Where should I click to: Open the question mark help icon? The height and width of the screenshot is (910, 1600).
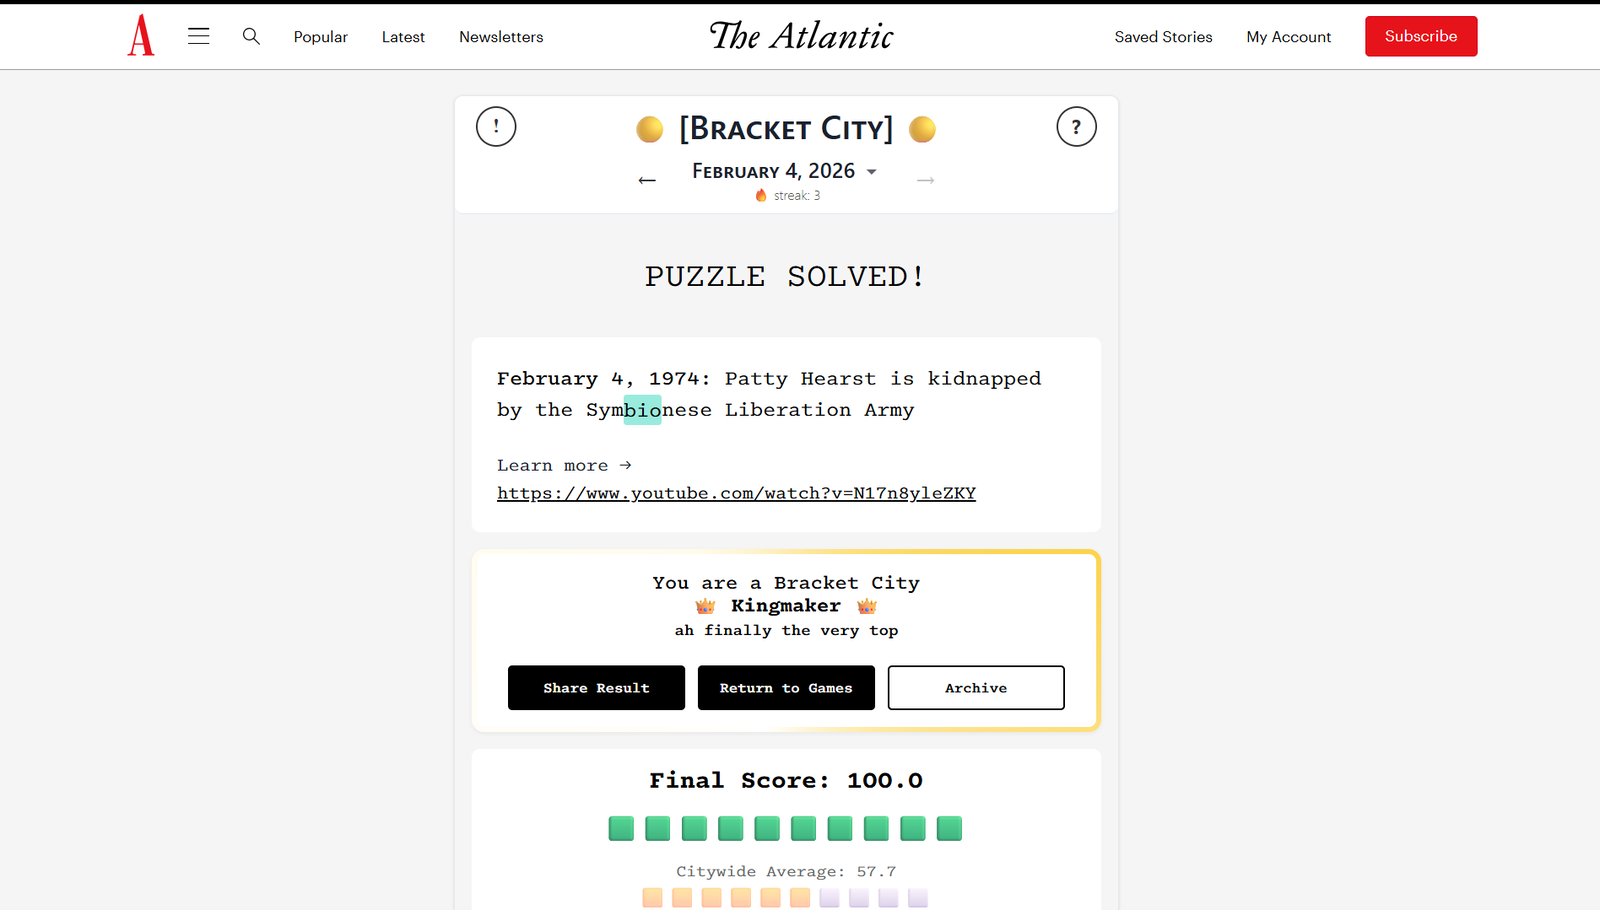point(1076,127)
